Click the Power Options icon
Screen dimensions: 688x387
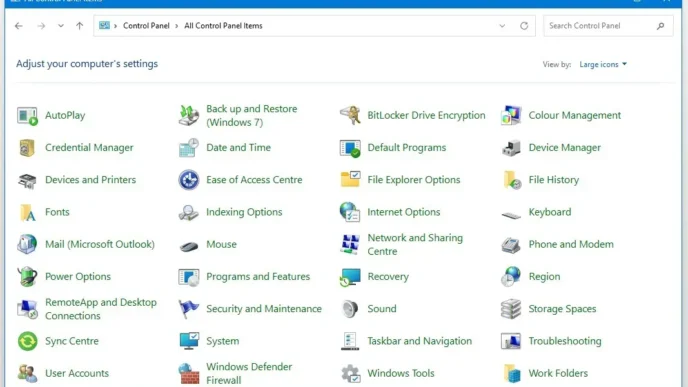[27, 276]
